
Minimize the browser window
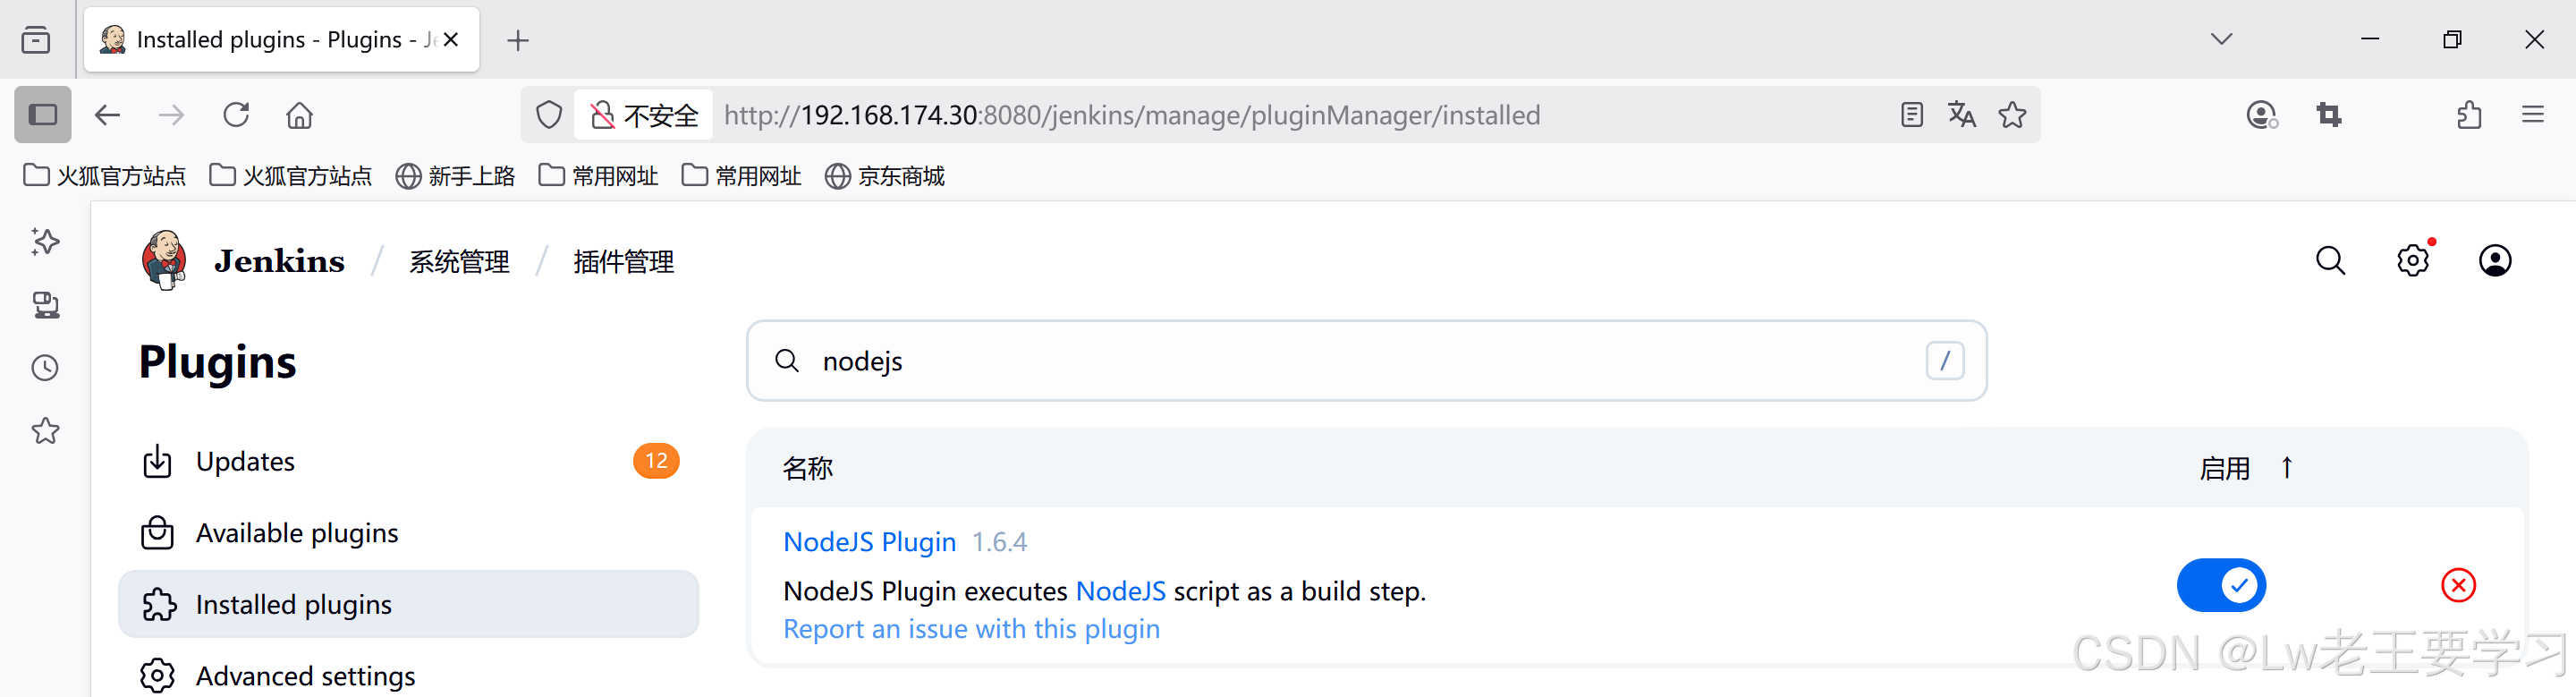tap(2369, 39)
